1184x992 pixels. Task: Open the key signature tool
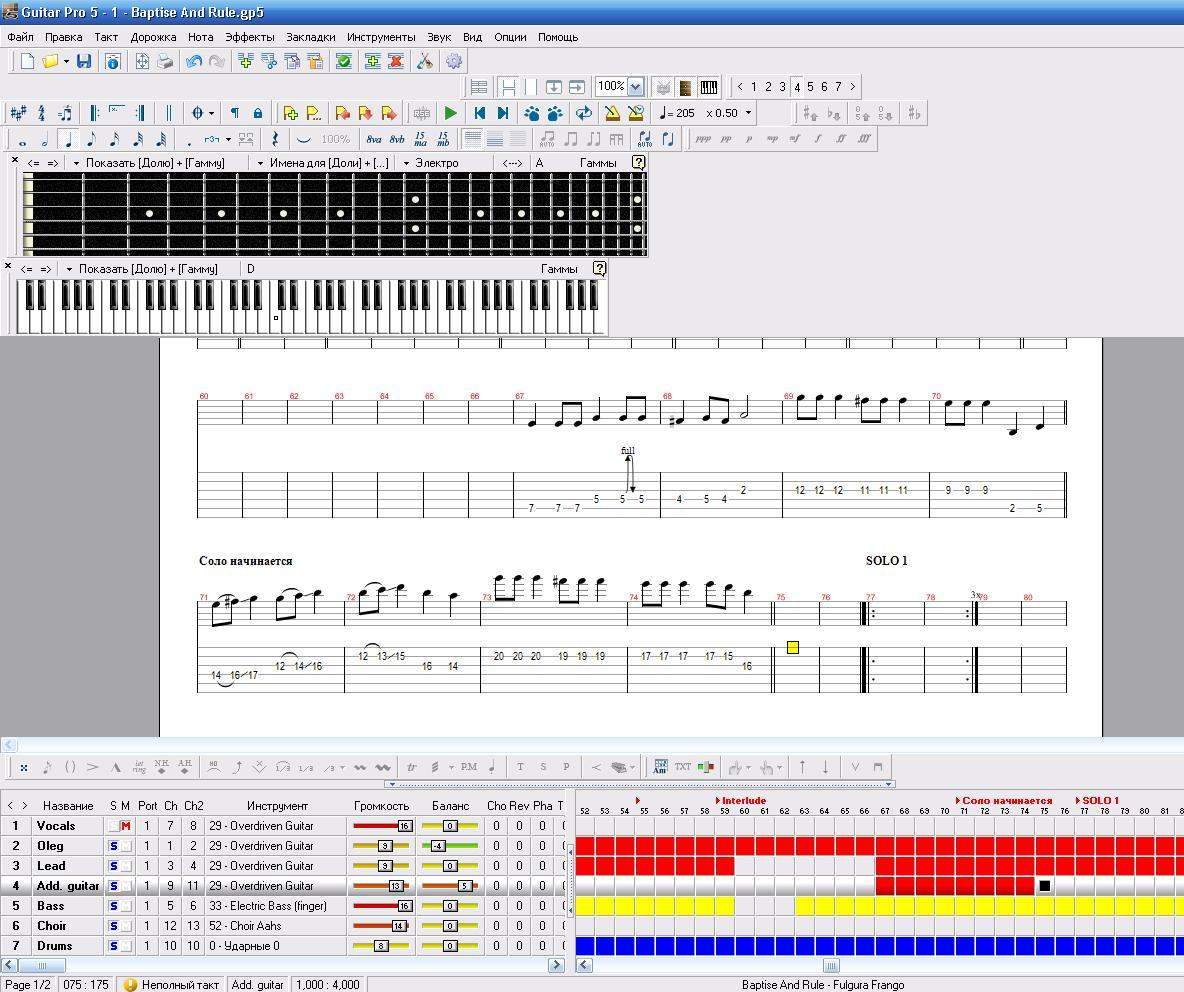click(x=18, y=113)
